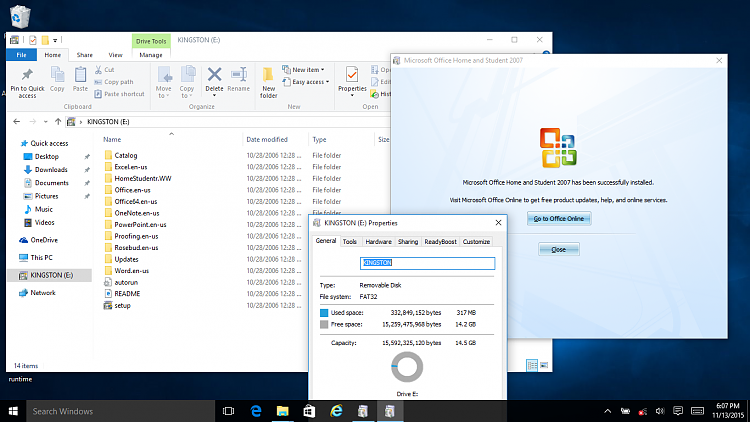The height and width of the screenshot is (422, 750).
Task: Sort by Date modified column header
Action: pyautogui.click(x=267, y=140)
